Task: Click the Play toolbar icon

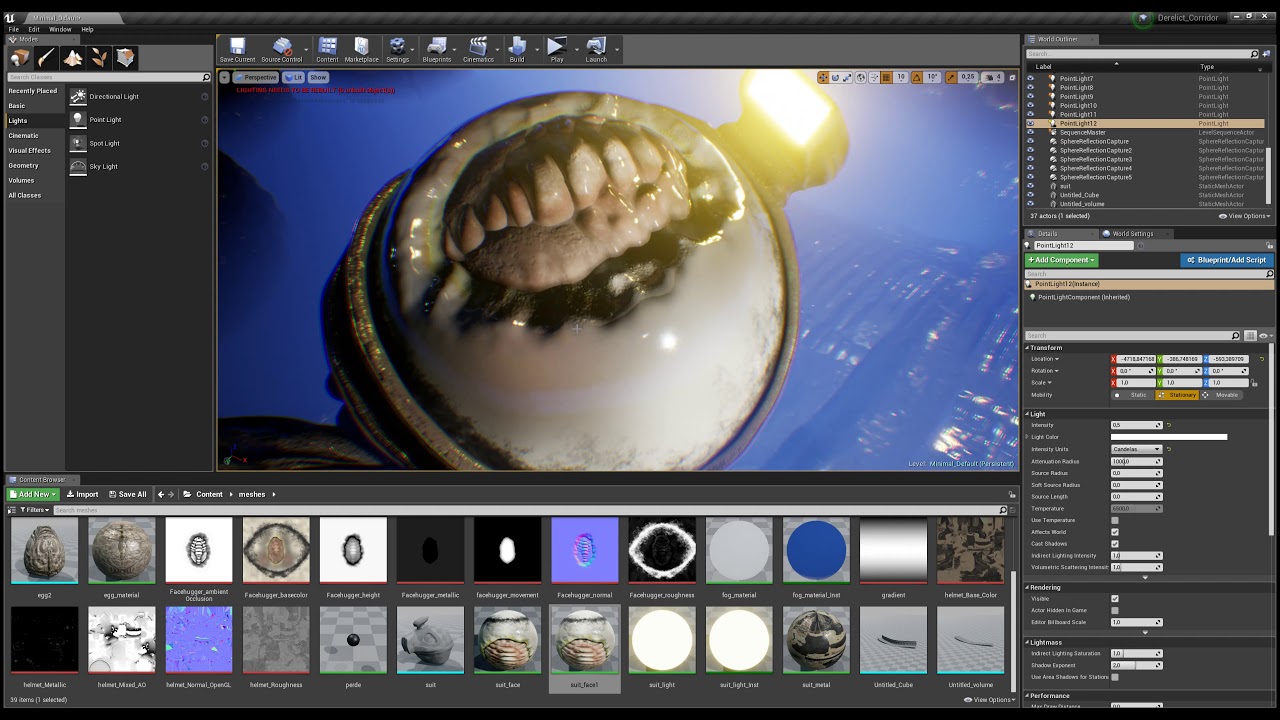Action: point(557,50)
